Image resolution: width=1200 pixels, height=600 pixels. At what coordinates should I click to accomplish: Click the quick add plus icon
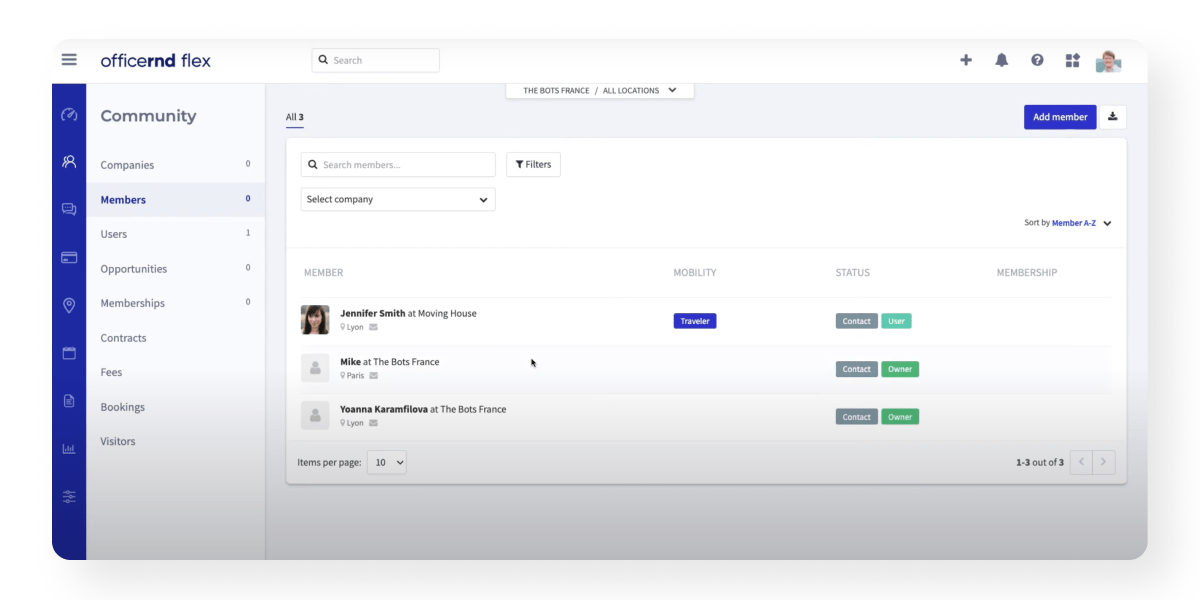pos(966,60)
